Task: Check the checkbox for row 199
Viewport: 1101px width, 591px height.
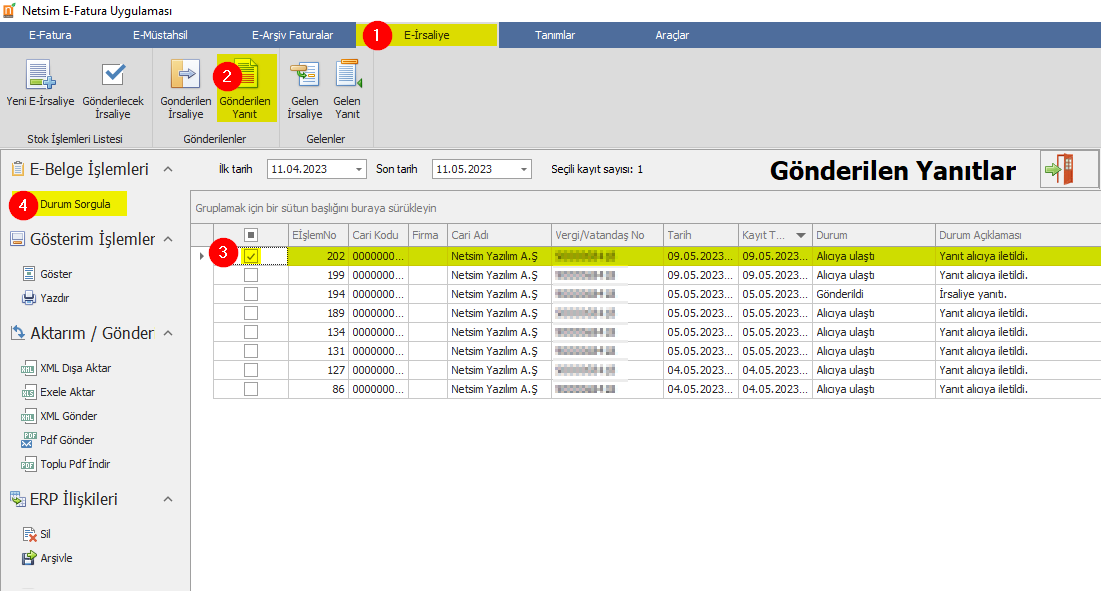Action: 251,275
